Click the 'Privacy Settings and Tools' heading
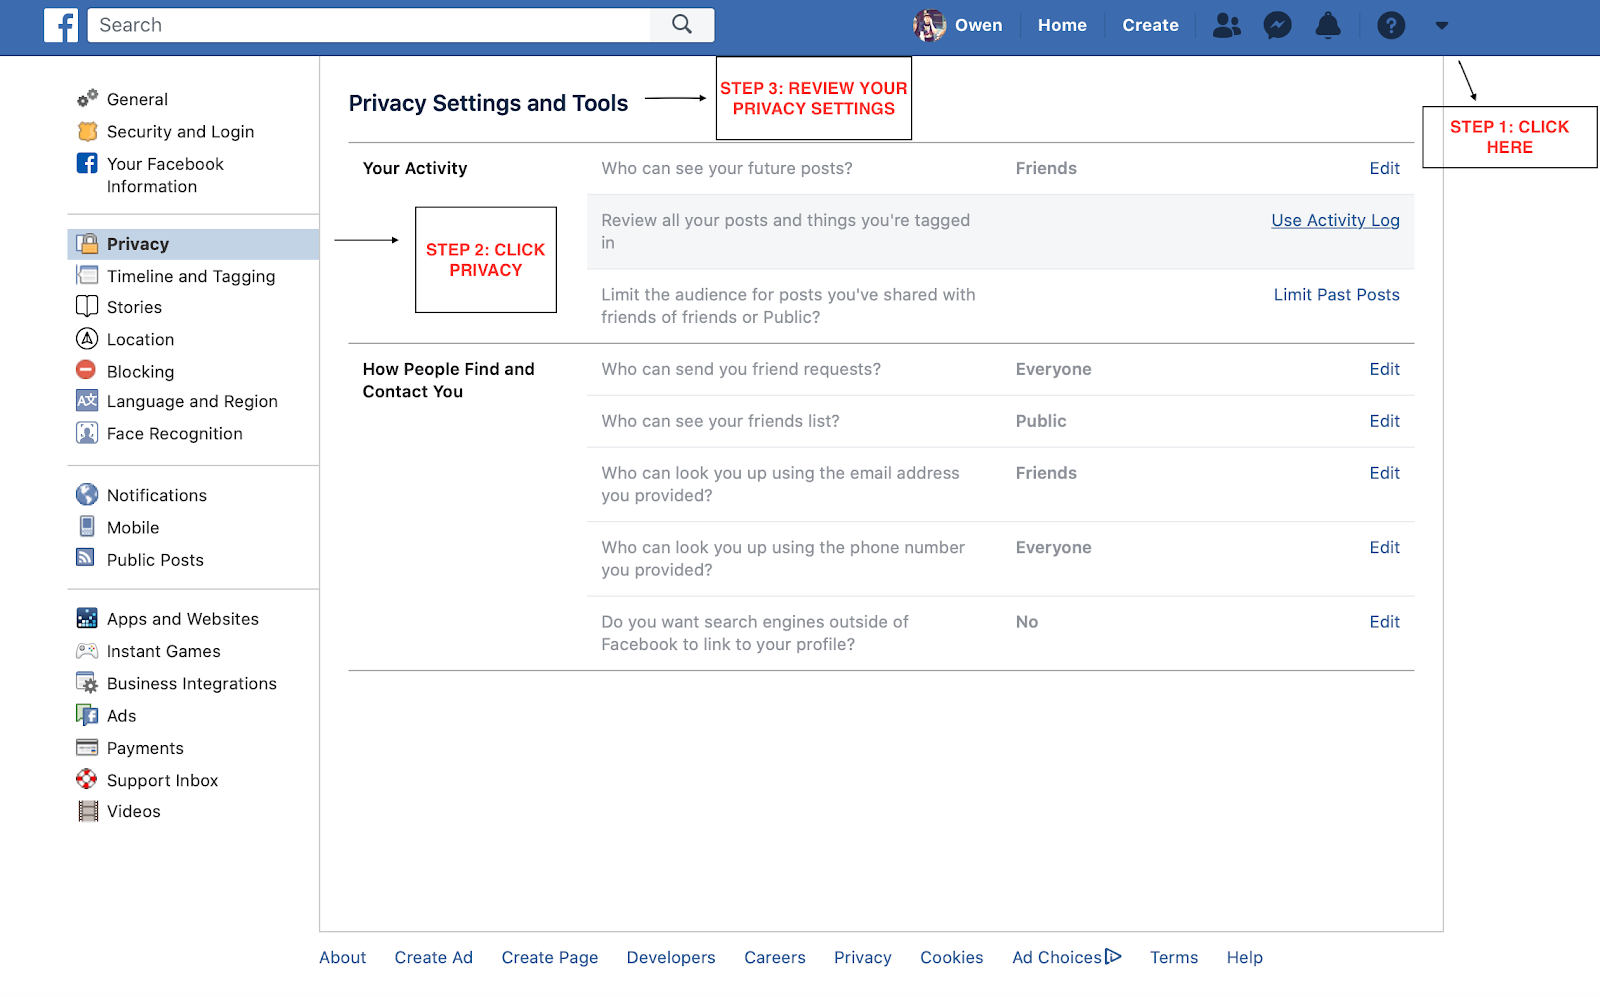This screenshot has width=1600, height=997. [488, 103]
